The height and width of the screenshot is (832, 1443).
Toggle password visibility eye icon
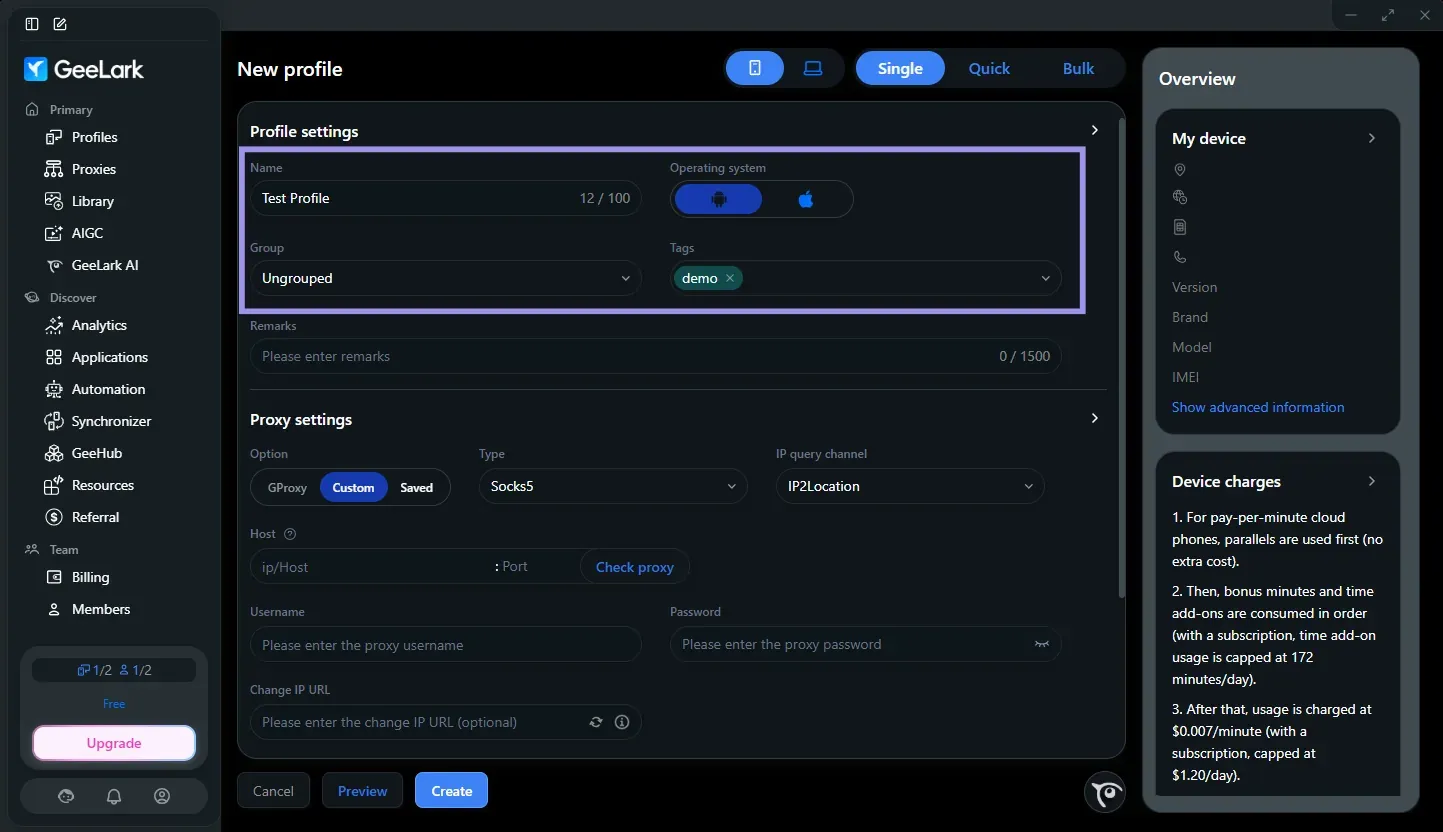click(x=1042, y=644)
